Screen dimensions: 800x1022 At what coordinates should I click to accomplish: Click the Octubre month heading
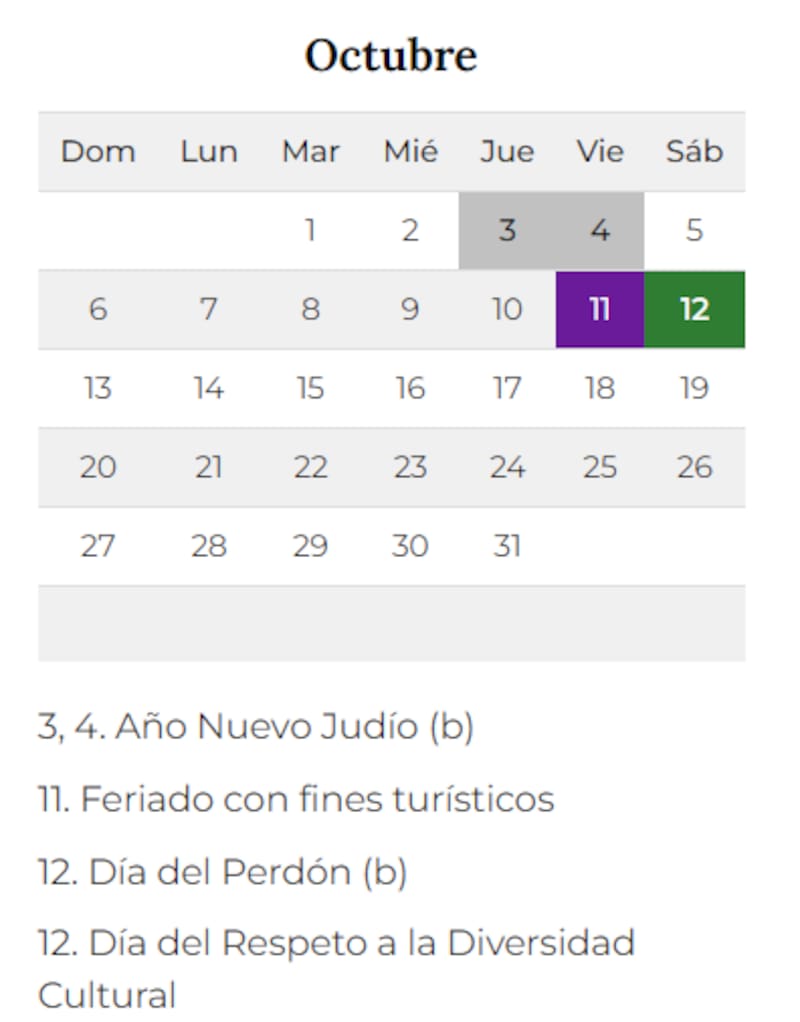coord(391,56)
